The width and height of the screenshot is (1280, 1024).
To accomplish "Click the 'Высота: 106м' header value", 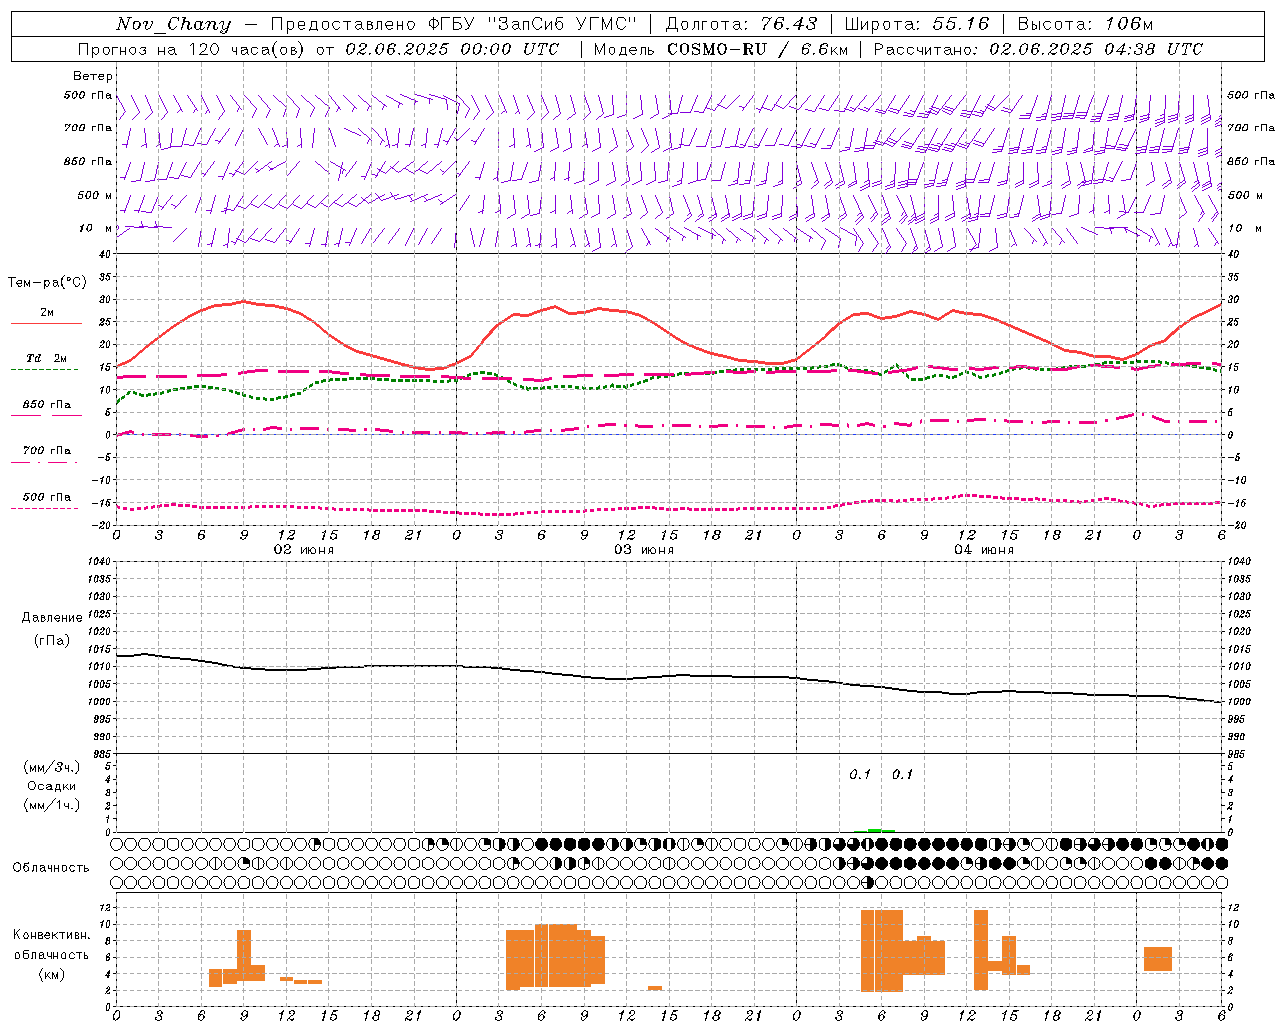I will [1085, 24].
